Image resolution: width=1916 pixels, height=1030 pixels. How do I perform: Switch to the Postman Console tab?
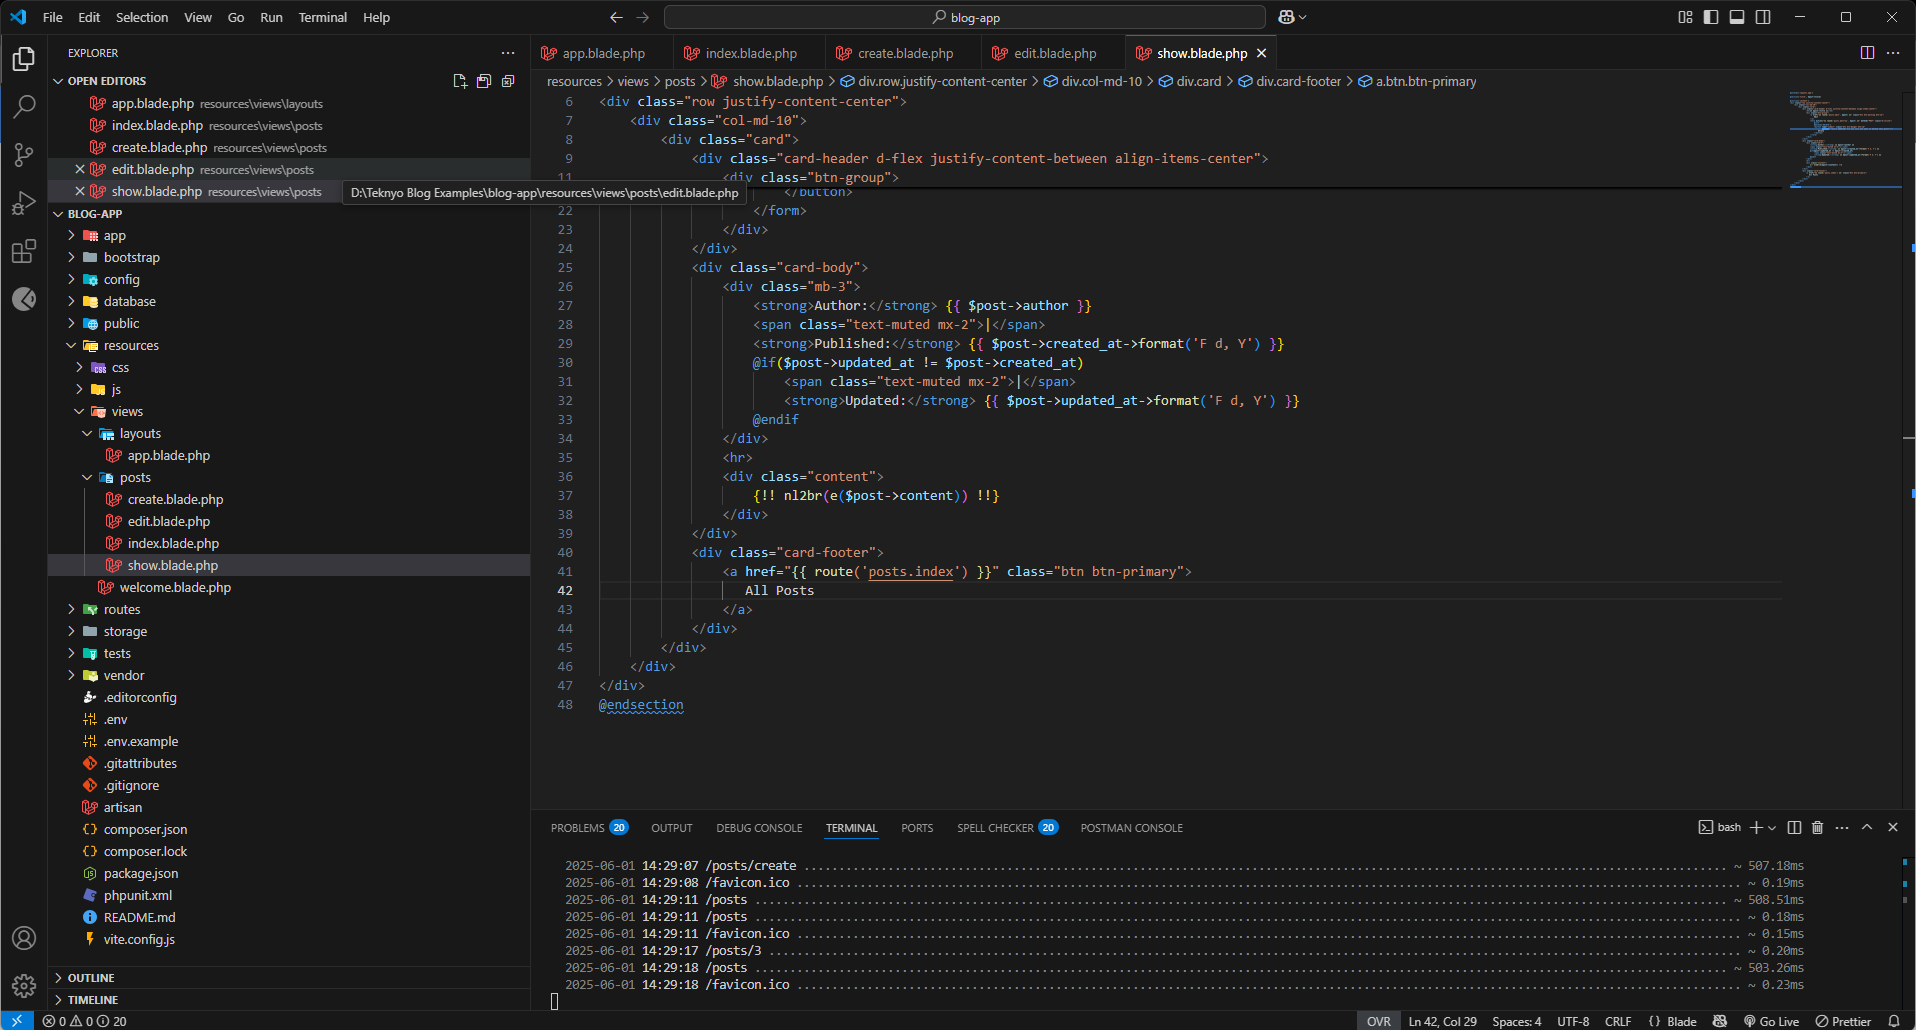pyautogui.click(x=1131, y=828)
